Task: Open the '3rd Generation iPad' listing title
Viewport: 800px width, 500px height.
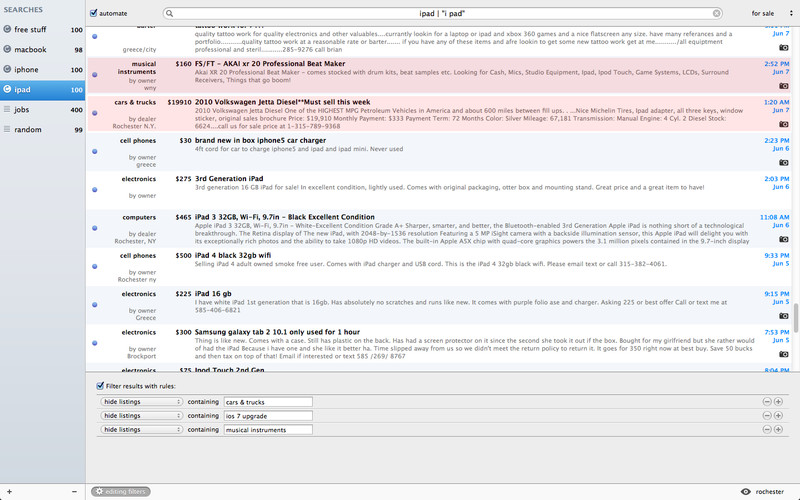Action: click(x=229, y=179)
